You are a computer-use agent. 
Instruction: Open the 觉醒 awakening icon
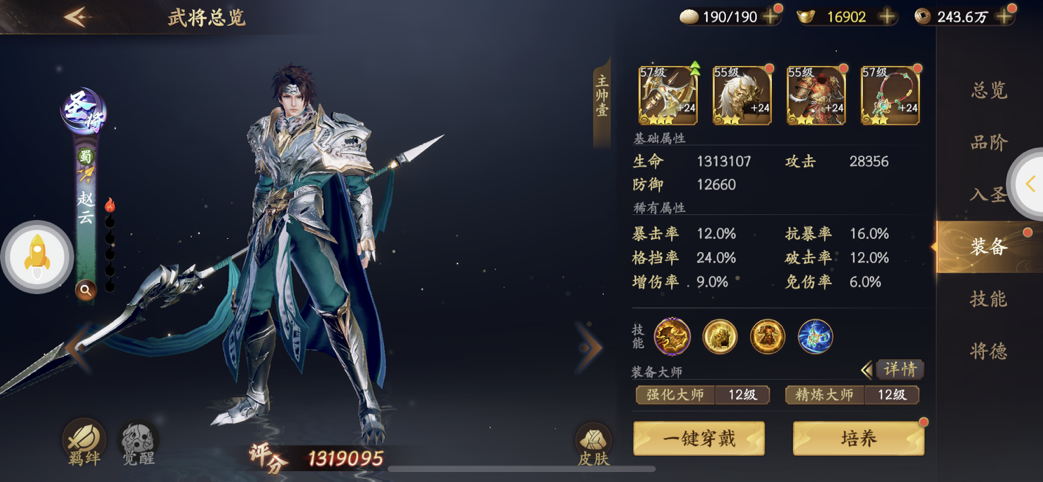pyautogui.click(x=138, y=441)
